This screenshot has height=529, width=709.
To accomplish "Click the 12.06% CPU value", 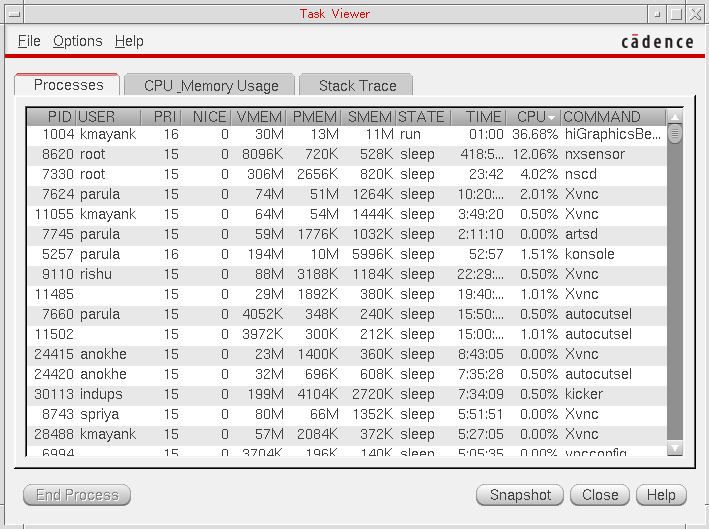I will [535, 154].
